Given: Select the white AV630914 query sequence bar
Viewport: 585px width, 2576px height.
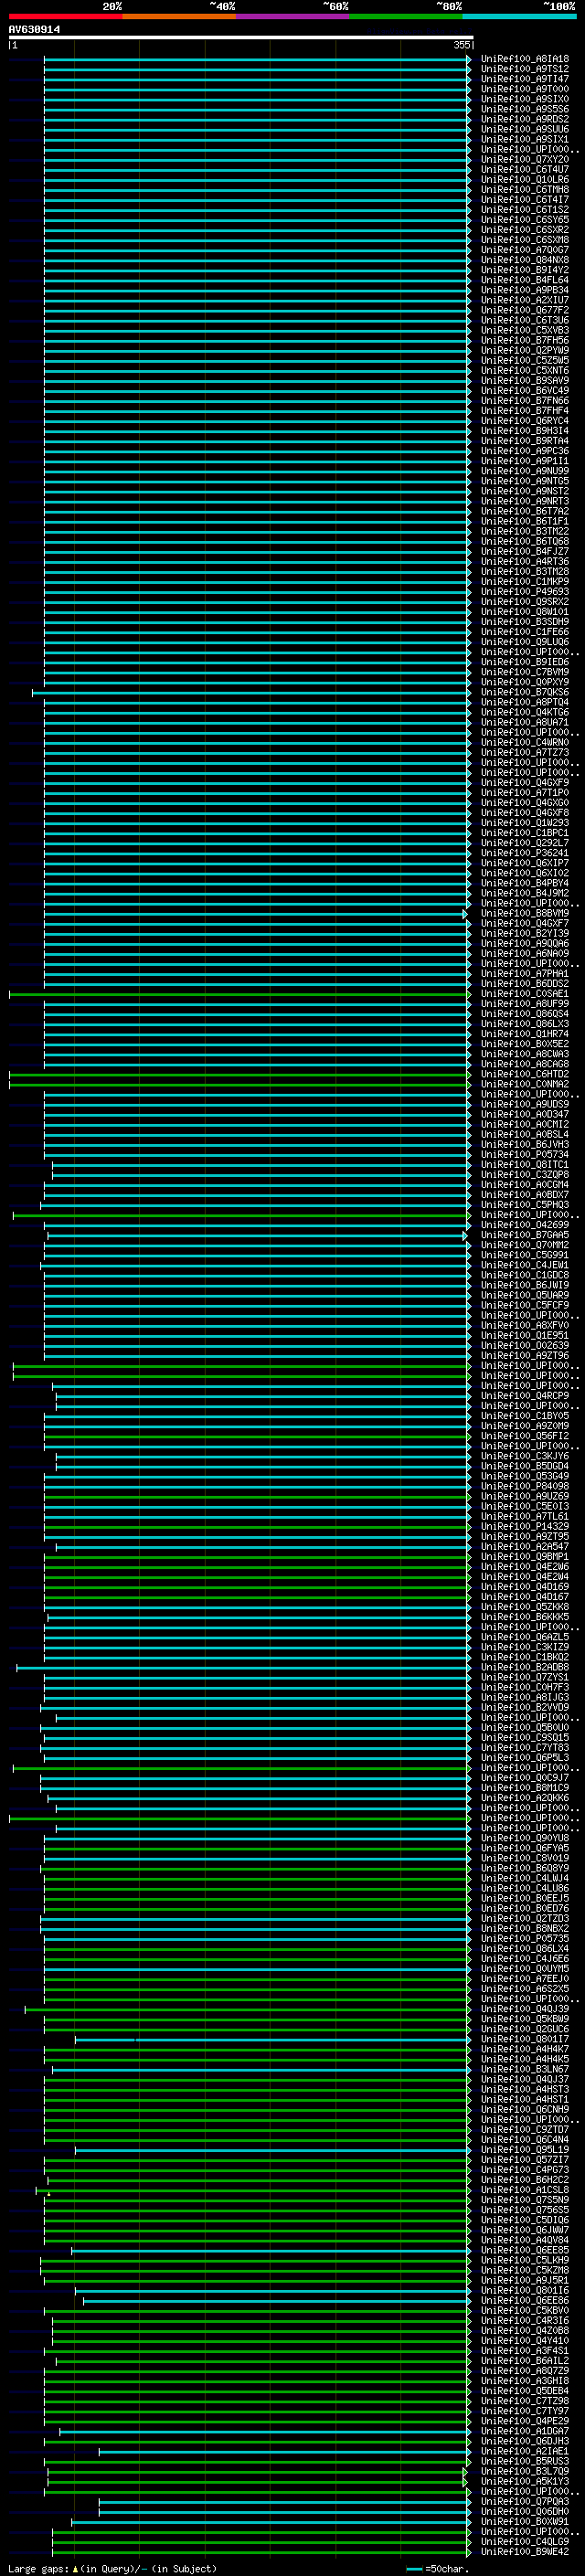Looking at the screenshot, I should coord(240,37).
